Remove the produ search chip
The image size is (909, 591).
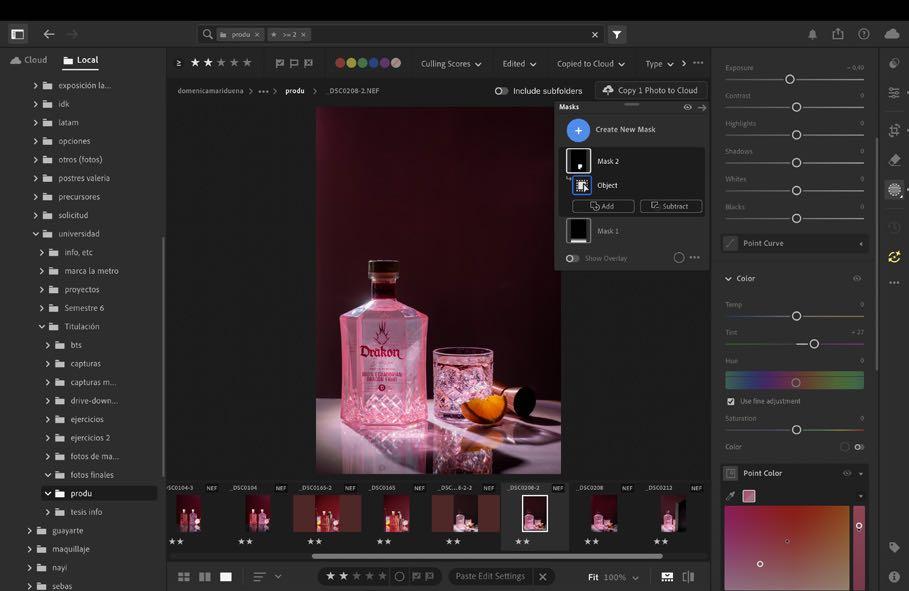tap(257, 35)
